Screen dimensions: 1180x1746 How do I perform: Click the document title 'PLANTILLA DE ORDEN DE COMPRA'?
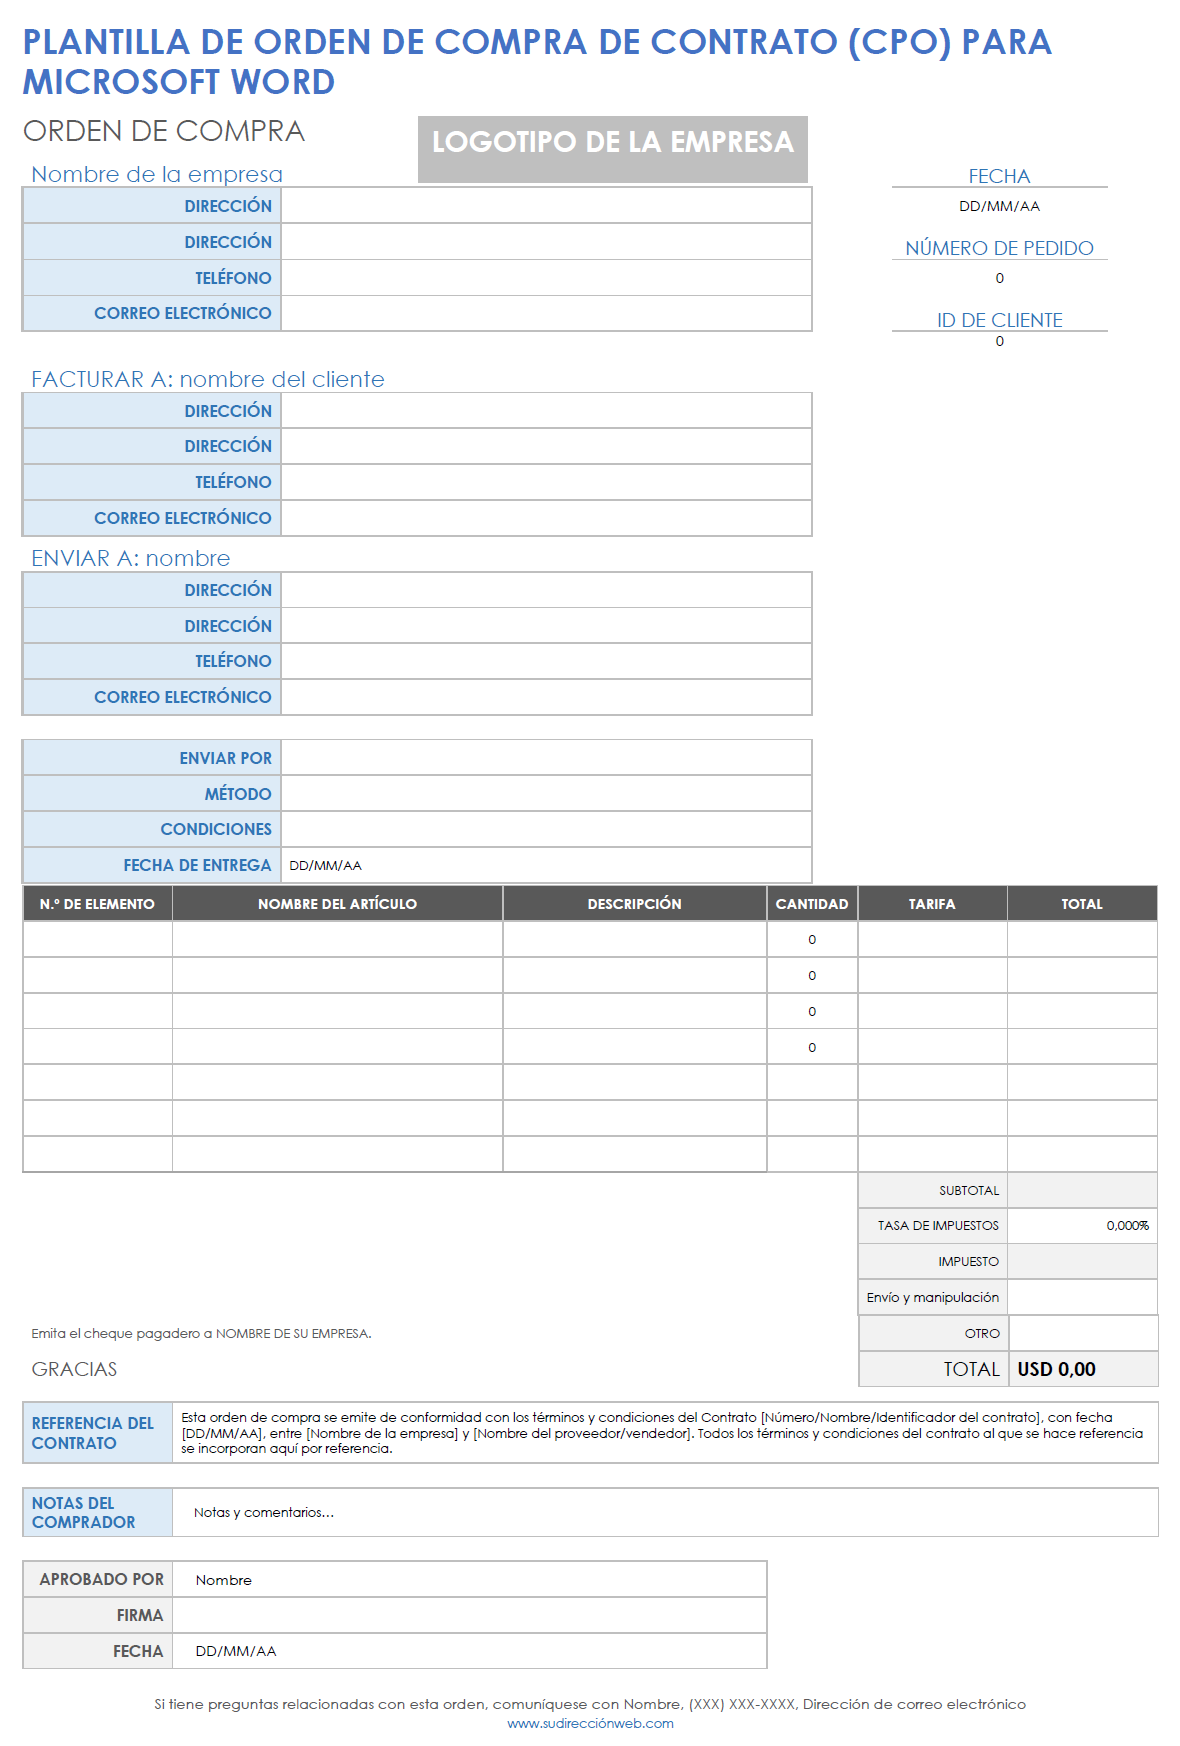537,61
